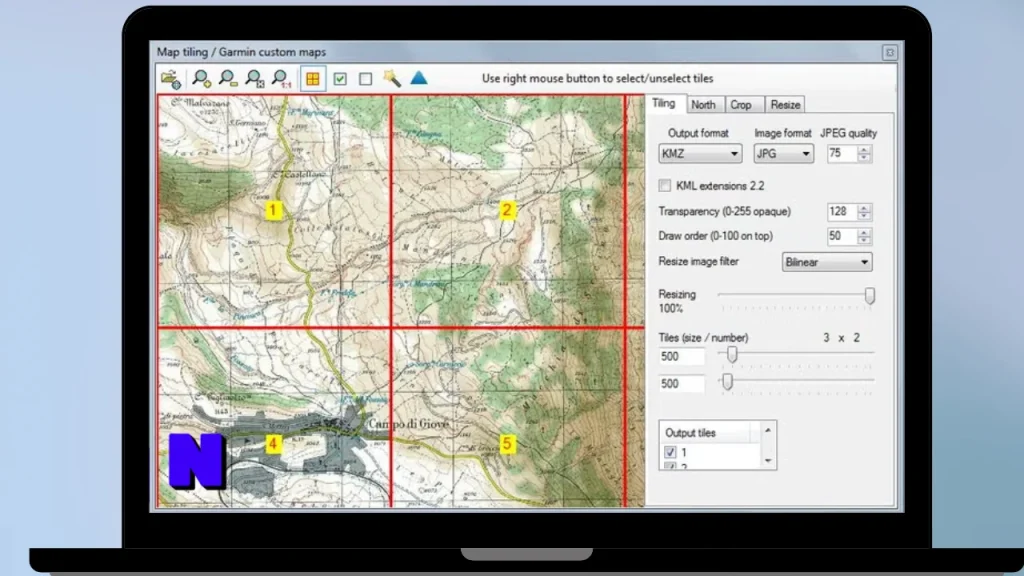Click the zoom 1:1 magnifier icon

tap(281, 79)
